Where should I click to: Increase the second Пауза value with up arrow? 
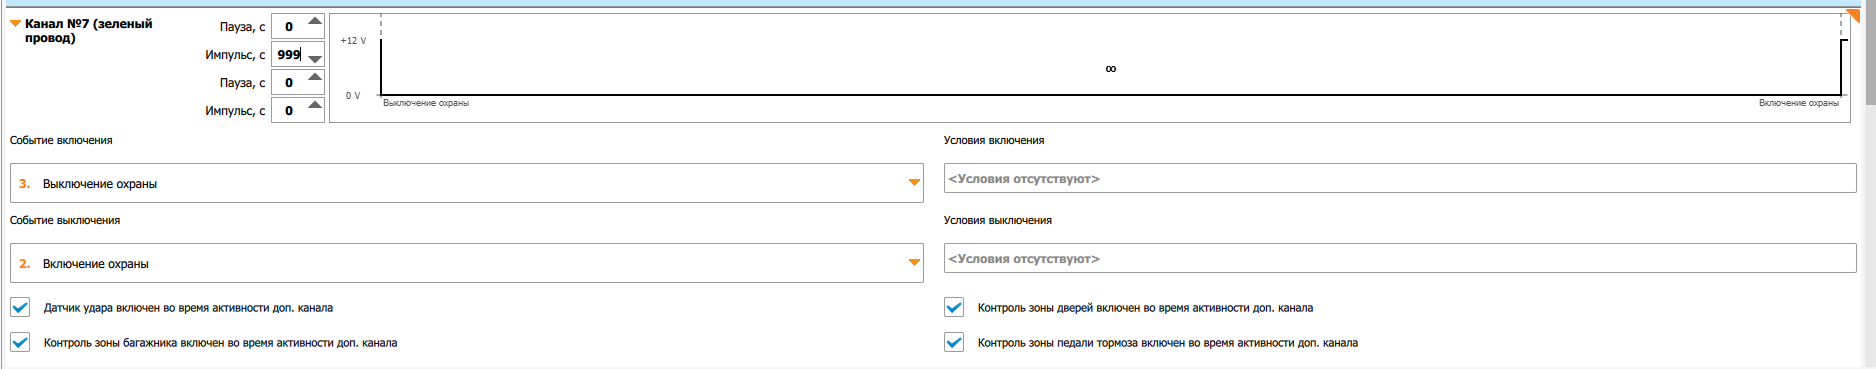pyautogui.click(x=314, y=77)
